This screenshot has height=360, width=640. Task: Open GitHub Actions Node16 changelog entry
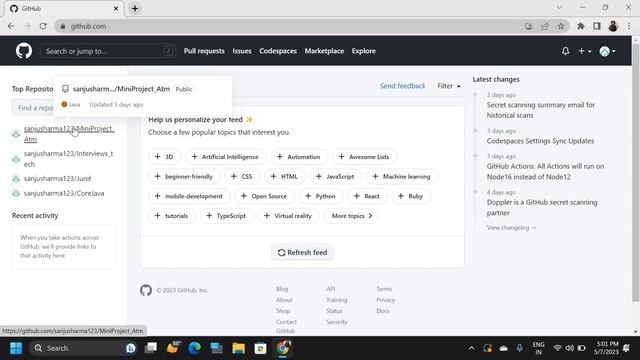point(545,171)
